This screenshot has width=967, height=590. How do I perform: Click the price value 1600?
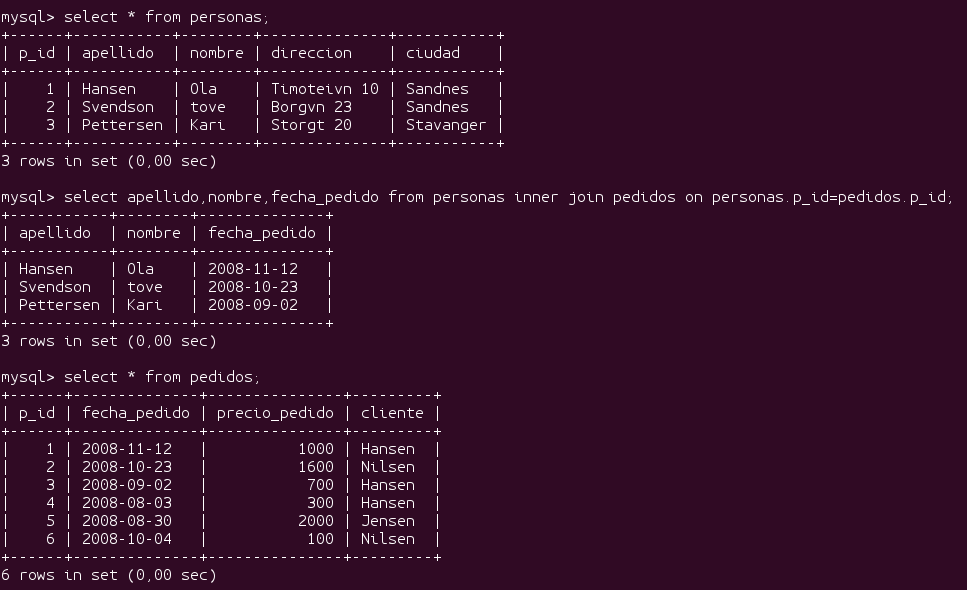[316, 467]
